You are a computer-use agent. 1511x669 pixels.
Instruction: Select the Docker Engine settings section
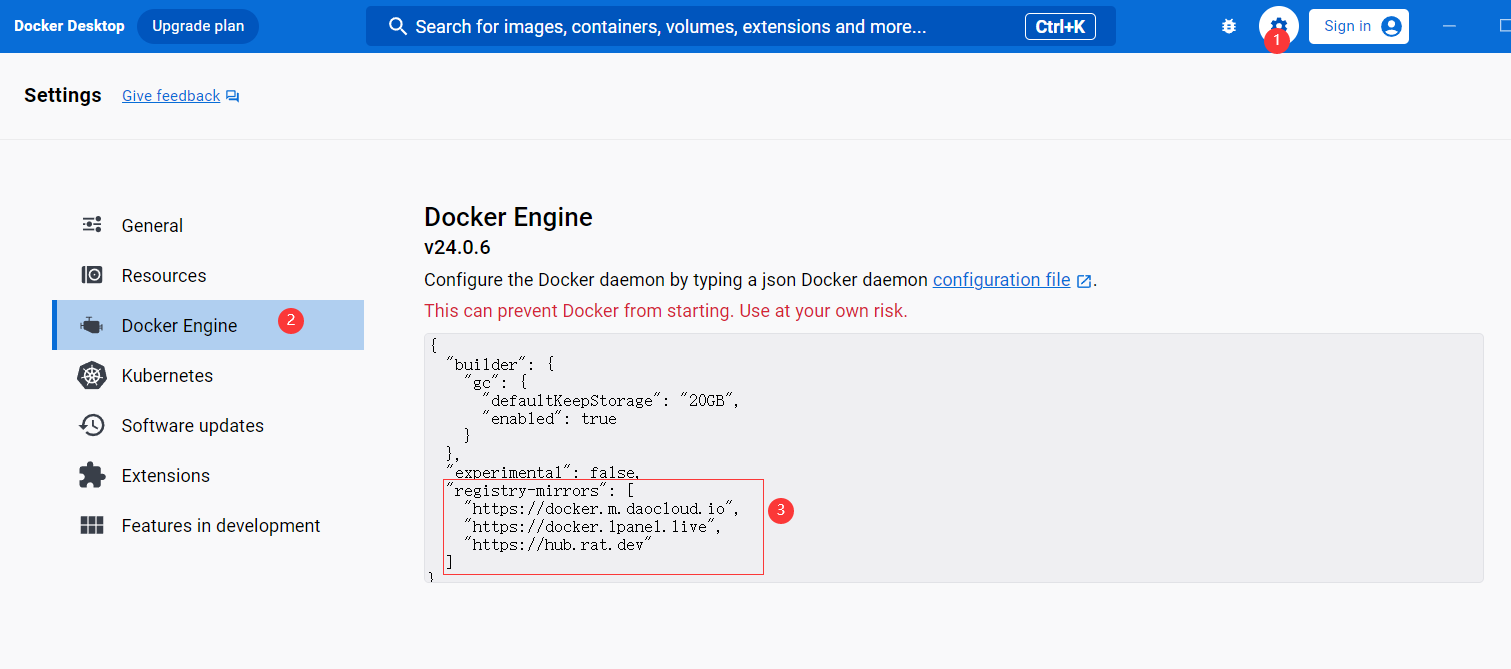point(208,325)
